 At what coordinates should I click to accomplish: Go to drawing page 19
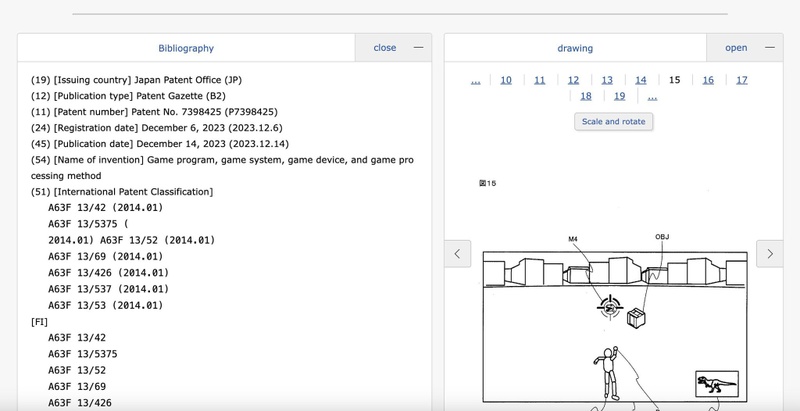pyautogui.click(x=619, y=96)
